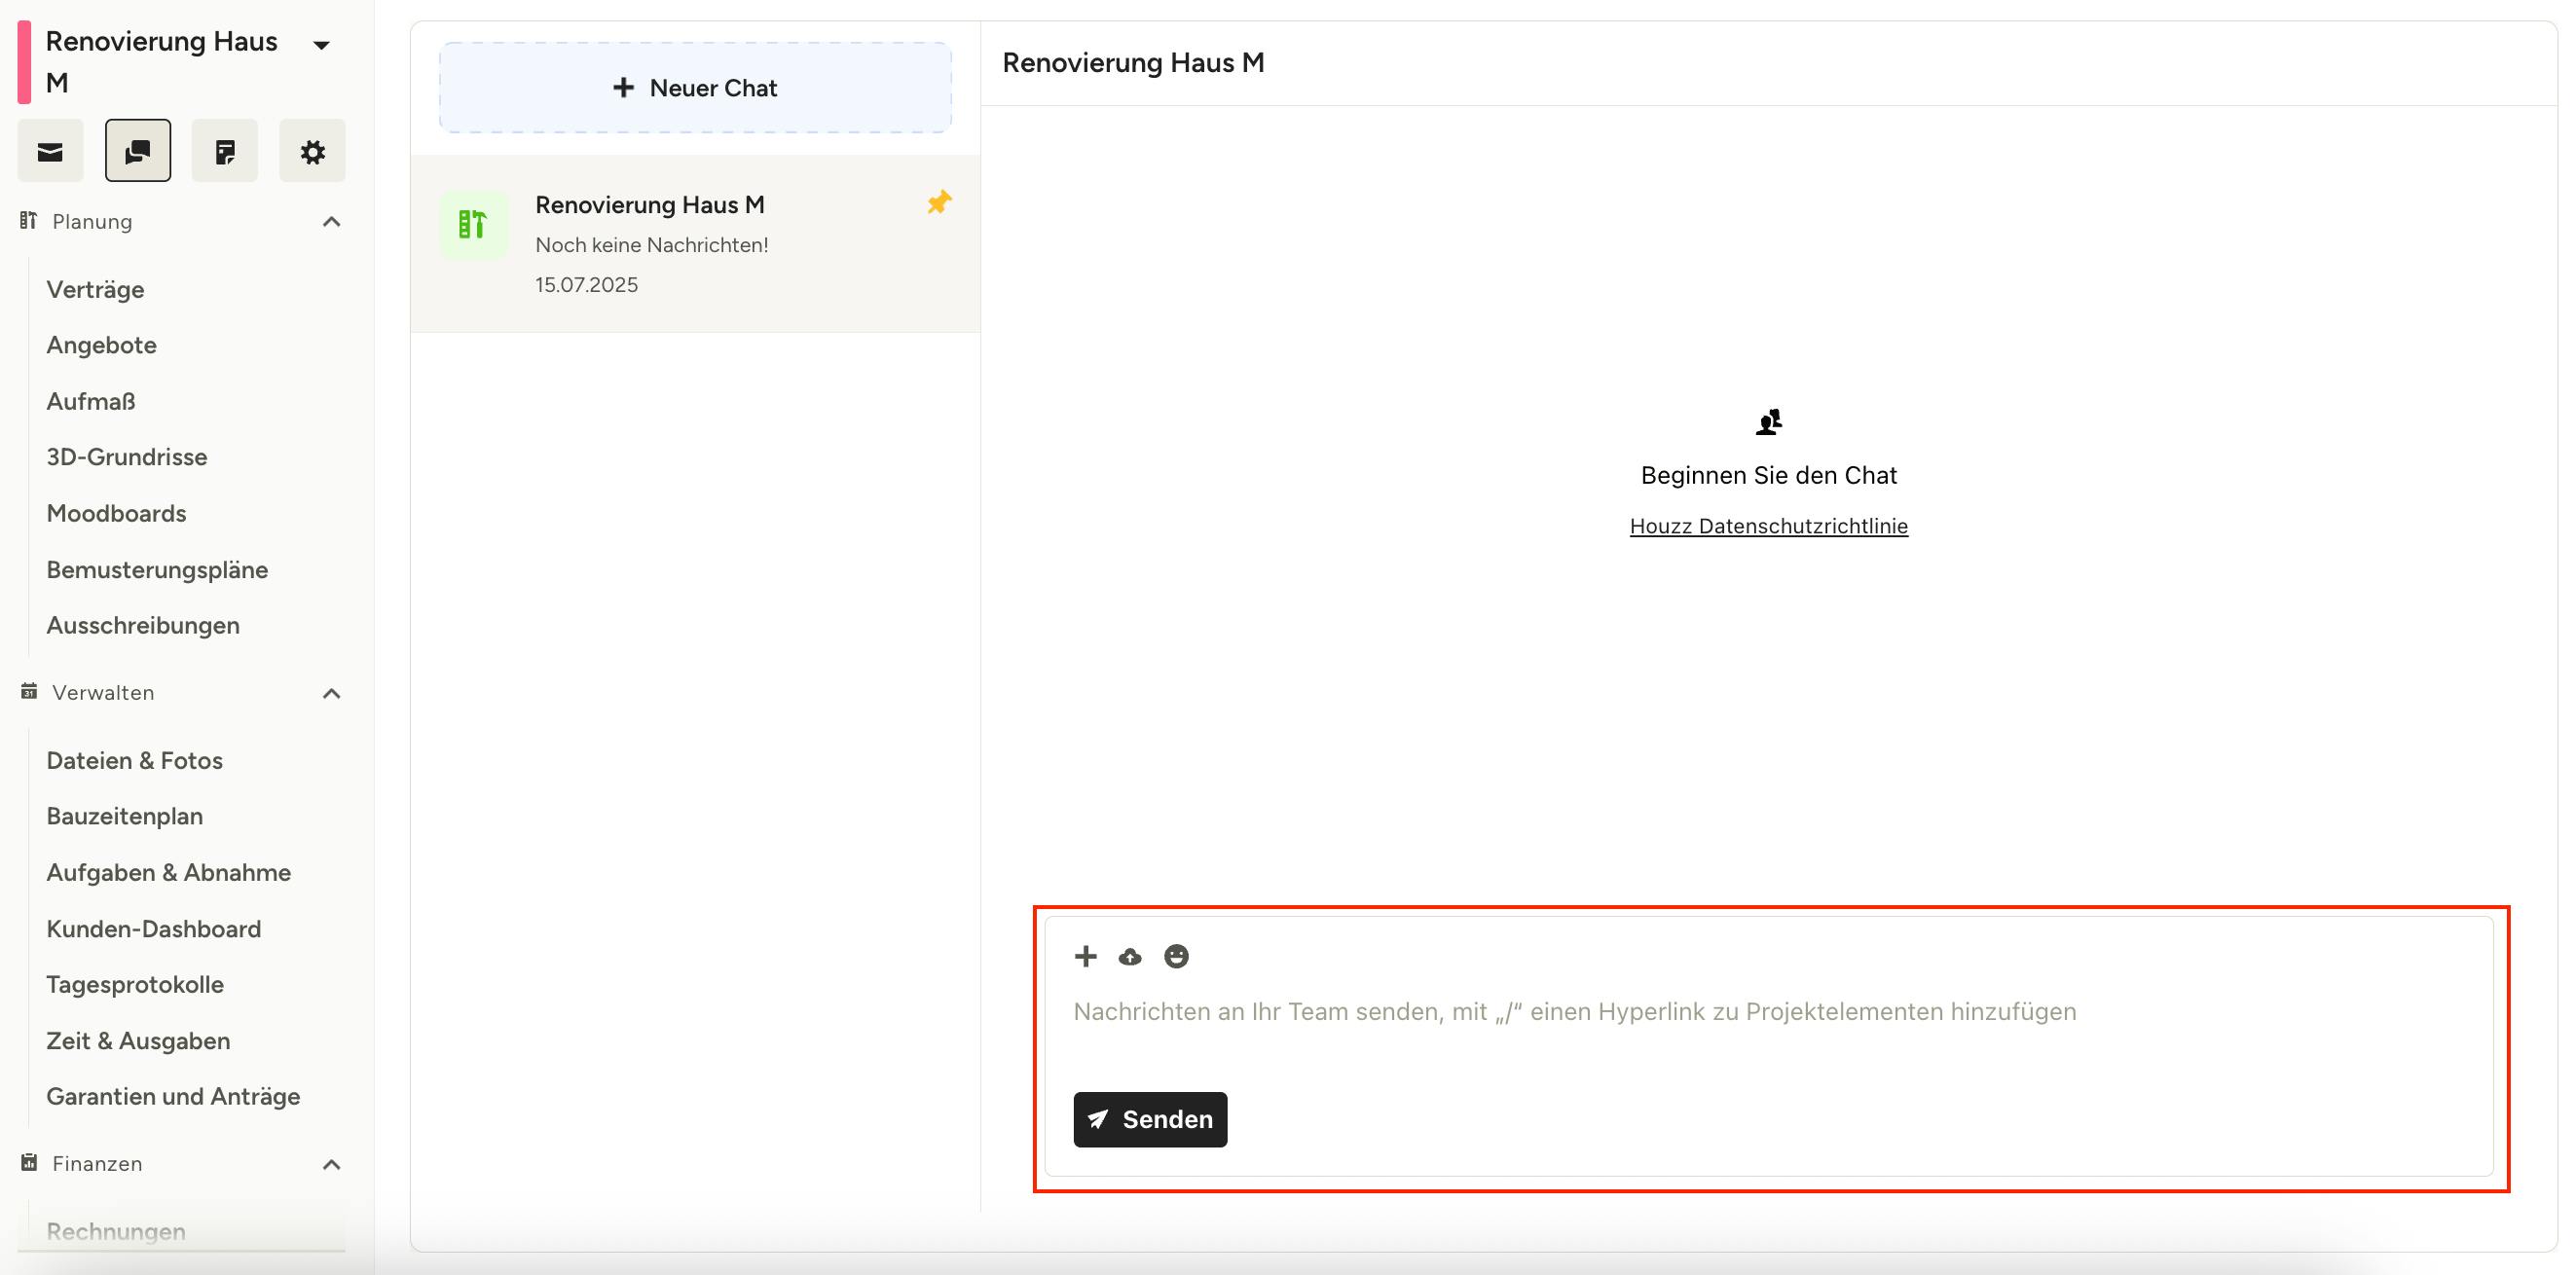Image resolution: width=2576 pixels, height=1275 pixels.
Task: Start a new chat with Neuer Chat
Action: click(696, 87)
